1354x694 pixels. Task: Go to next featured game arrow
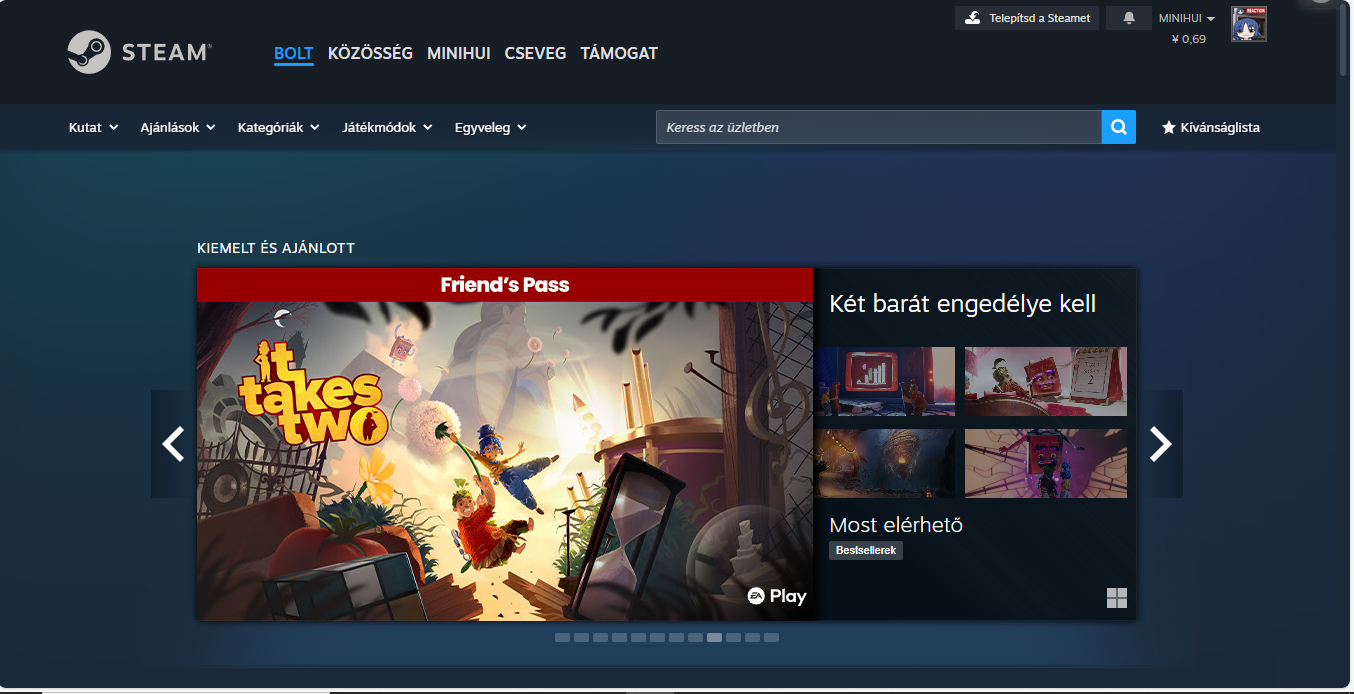tap(1160, 443)
